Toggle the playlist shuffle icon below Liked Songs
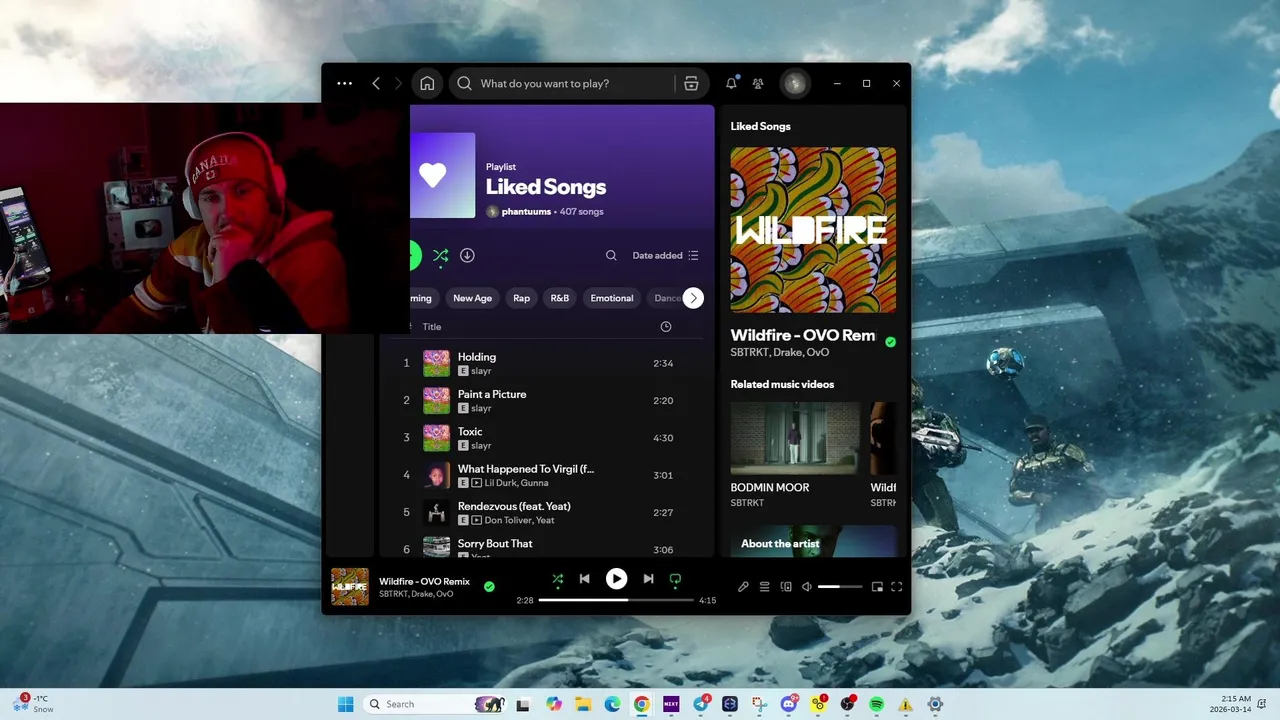This screenshot has height=720, width=1280. pyautogui.click(x=440, y=256)
